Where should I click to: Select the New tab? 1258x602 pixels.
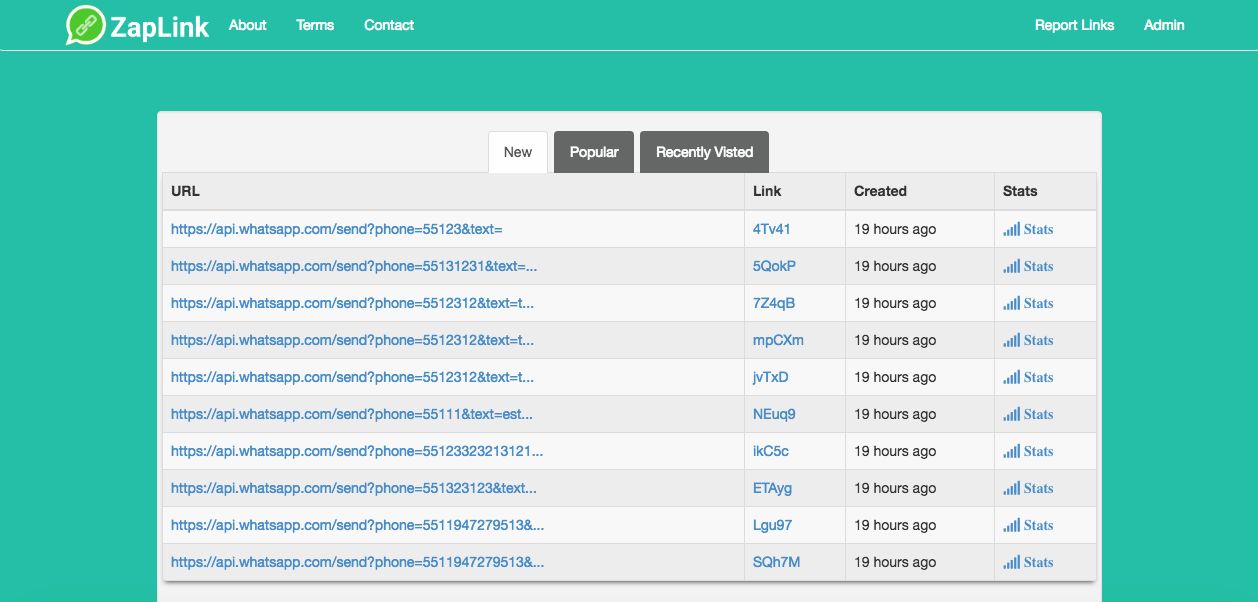pos(518,152)
